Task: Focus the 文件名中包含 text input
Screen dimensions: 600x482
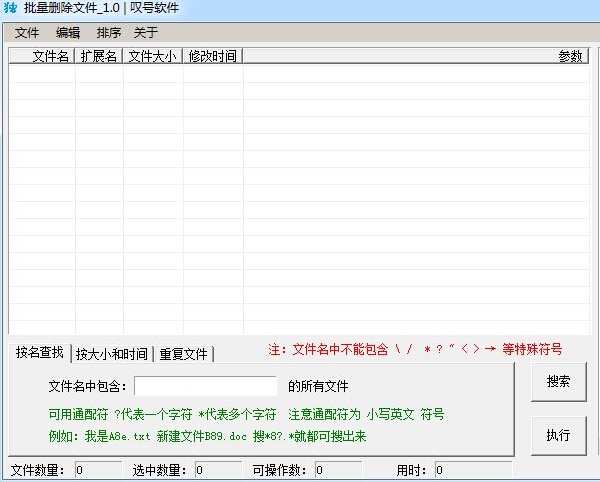Action: coord(205,386)
